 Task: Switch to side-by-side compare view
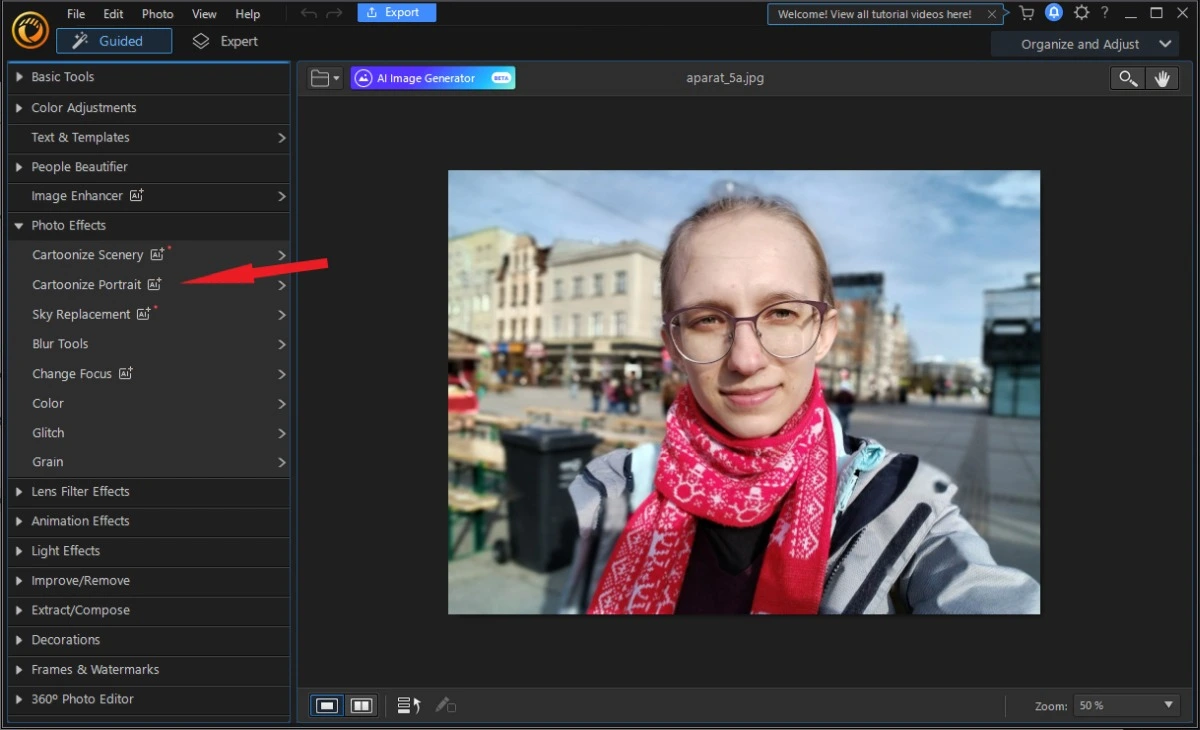[361, 706]
